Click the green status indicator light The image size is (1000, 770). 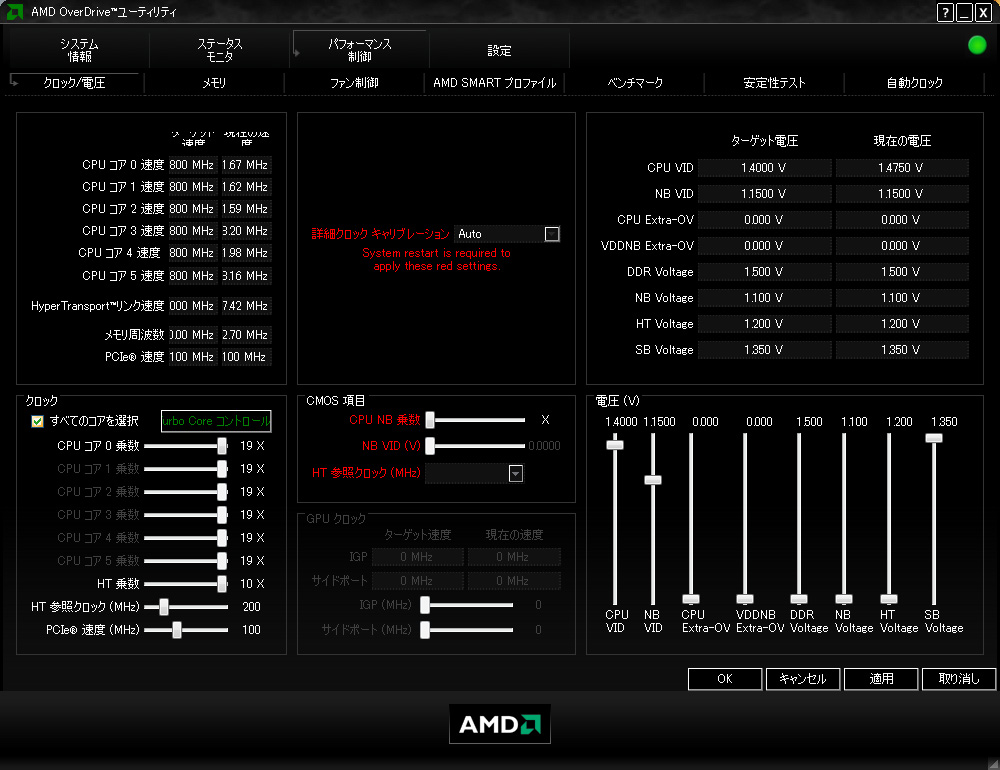click(976, 45)
